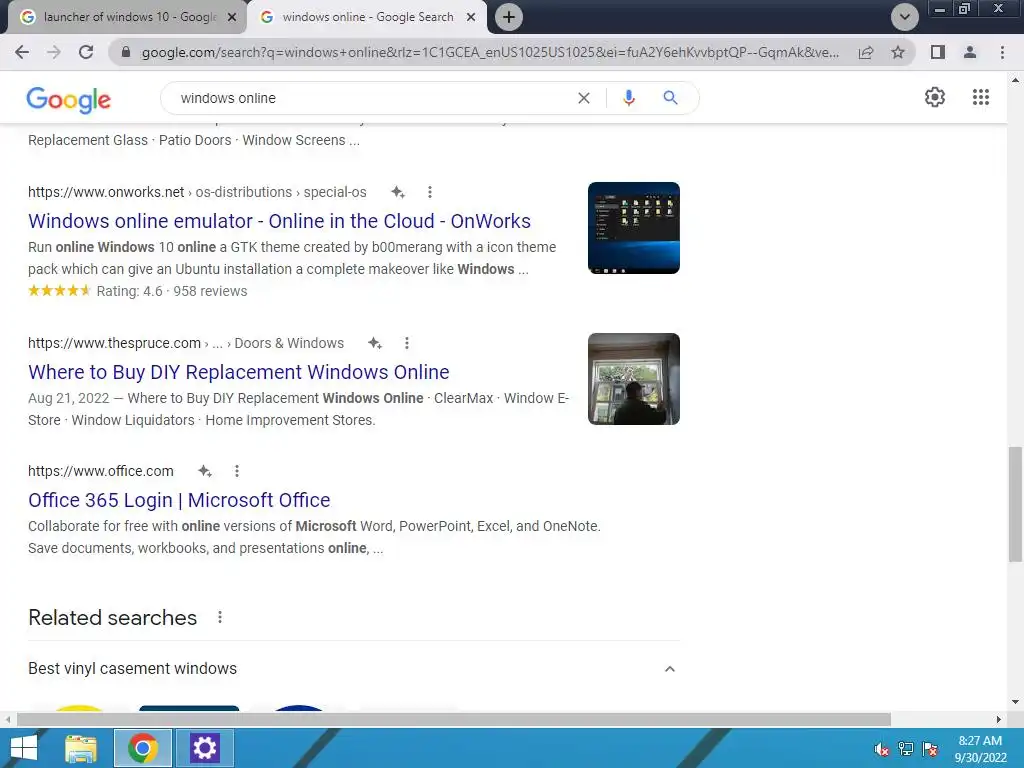This screenshot has width=1024, height=768.
Task: Click the onworks.net result URL
Action: (x=197, y=192)
